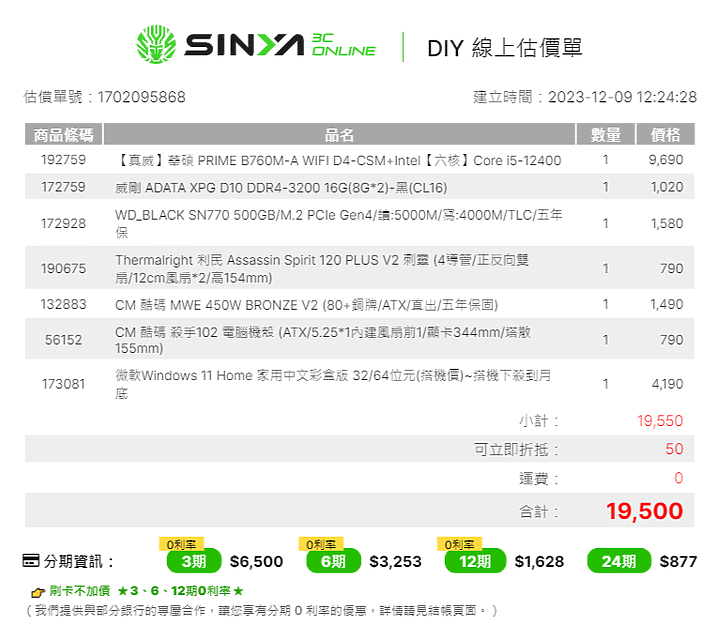720x641 pixels.
Task: Click the 價格 column header
Action: (665, 135)
